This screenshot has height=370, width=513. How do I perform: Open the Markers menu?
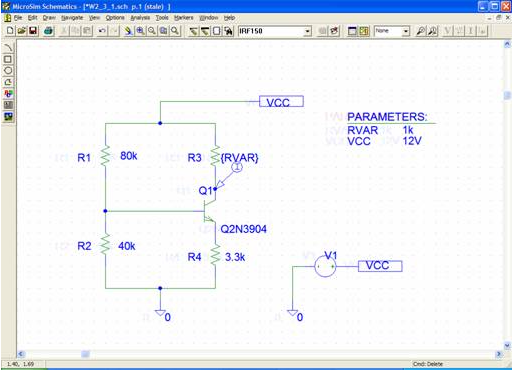pyautogui.click(x=184, y=18)
